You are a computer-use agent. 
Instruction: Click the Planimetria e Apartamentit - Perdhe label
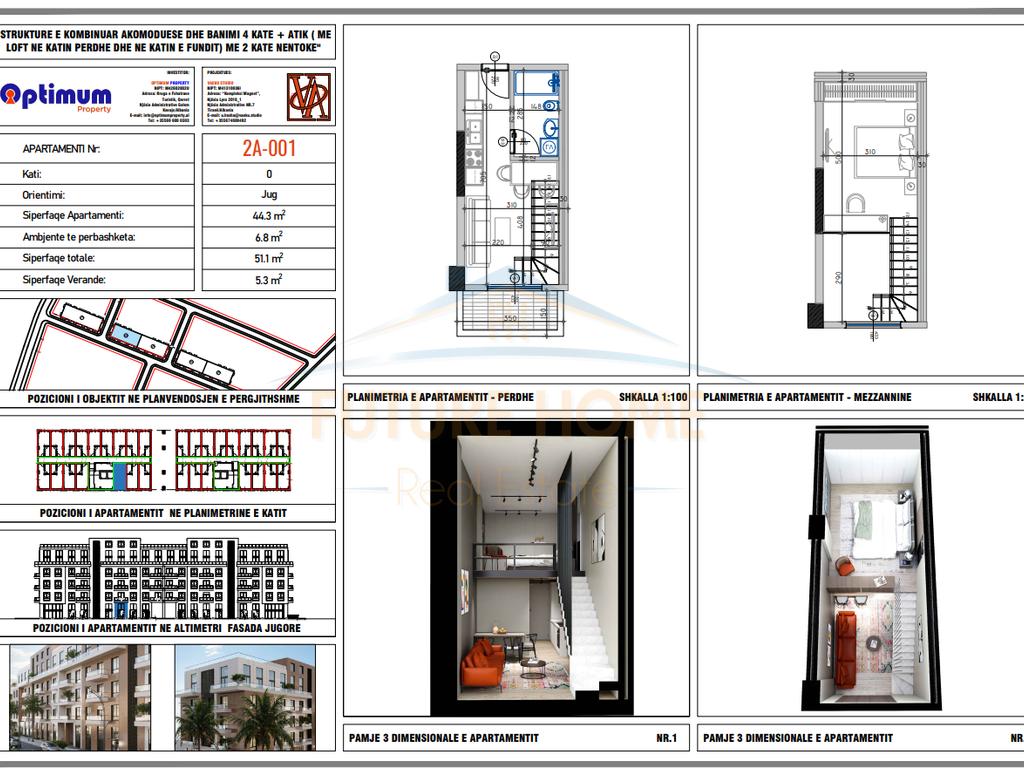click(x=441, y=397)
